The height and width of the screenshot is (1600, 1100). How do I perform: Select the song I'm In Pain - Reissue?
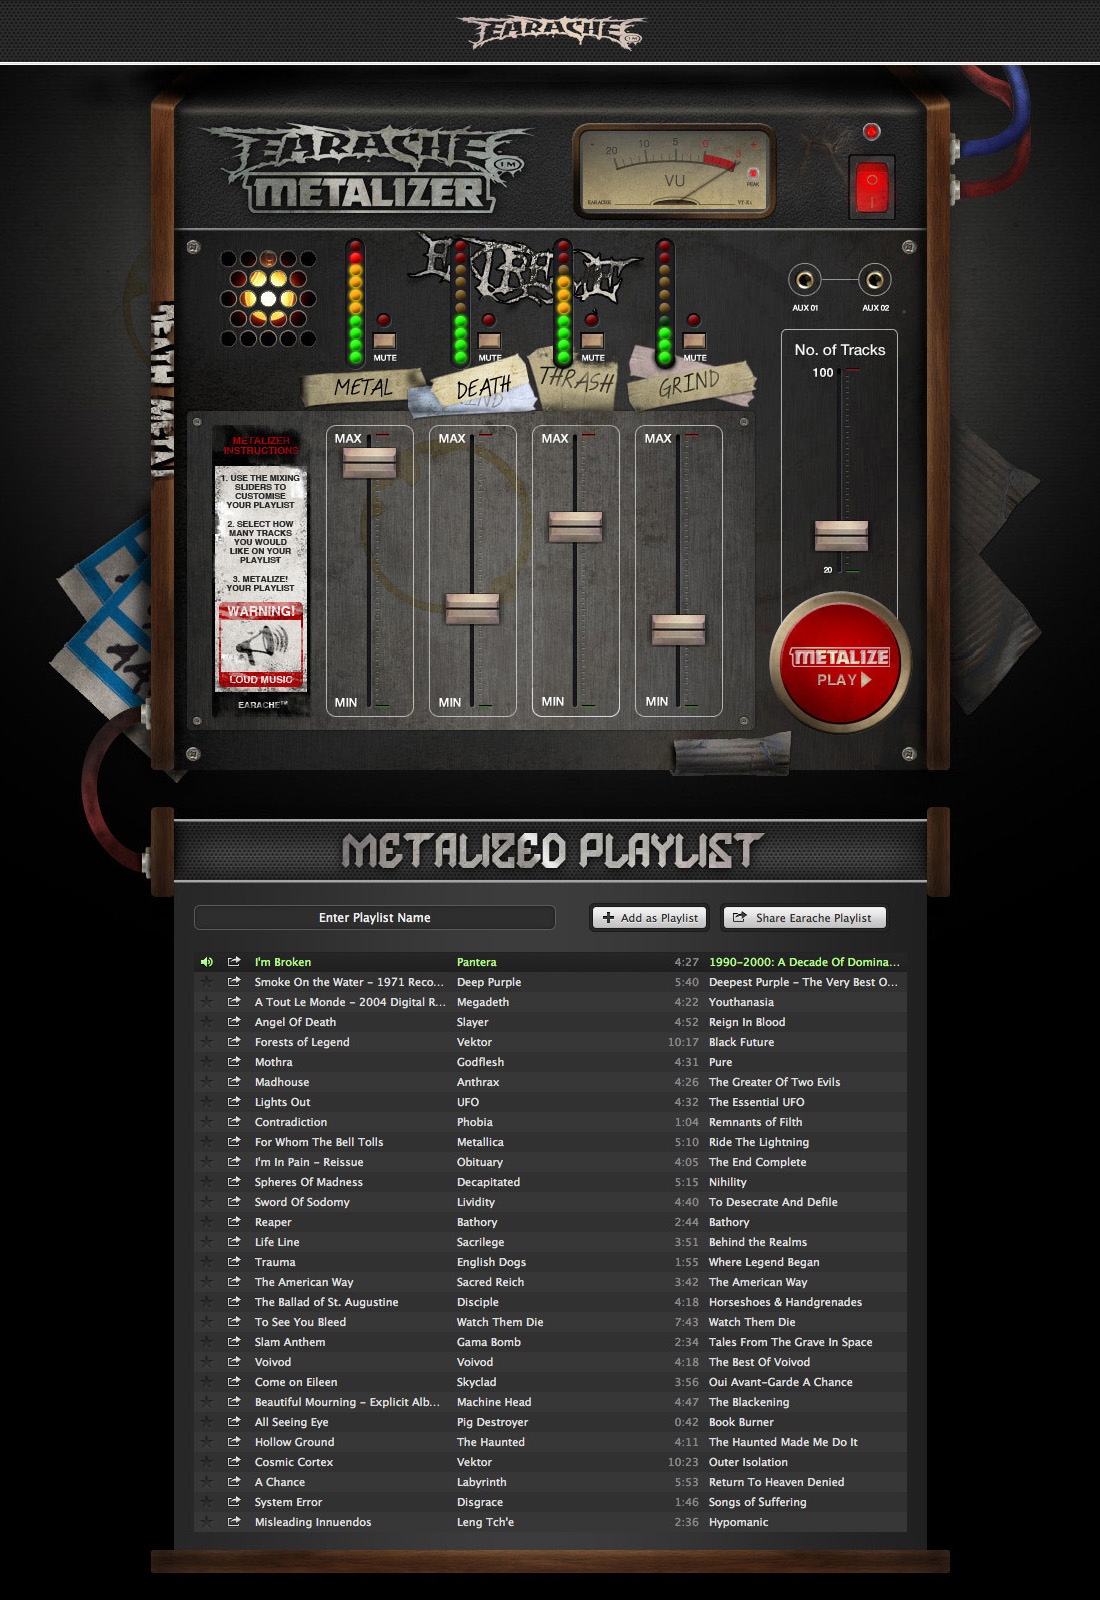click(x=309, y=1162)
